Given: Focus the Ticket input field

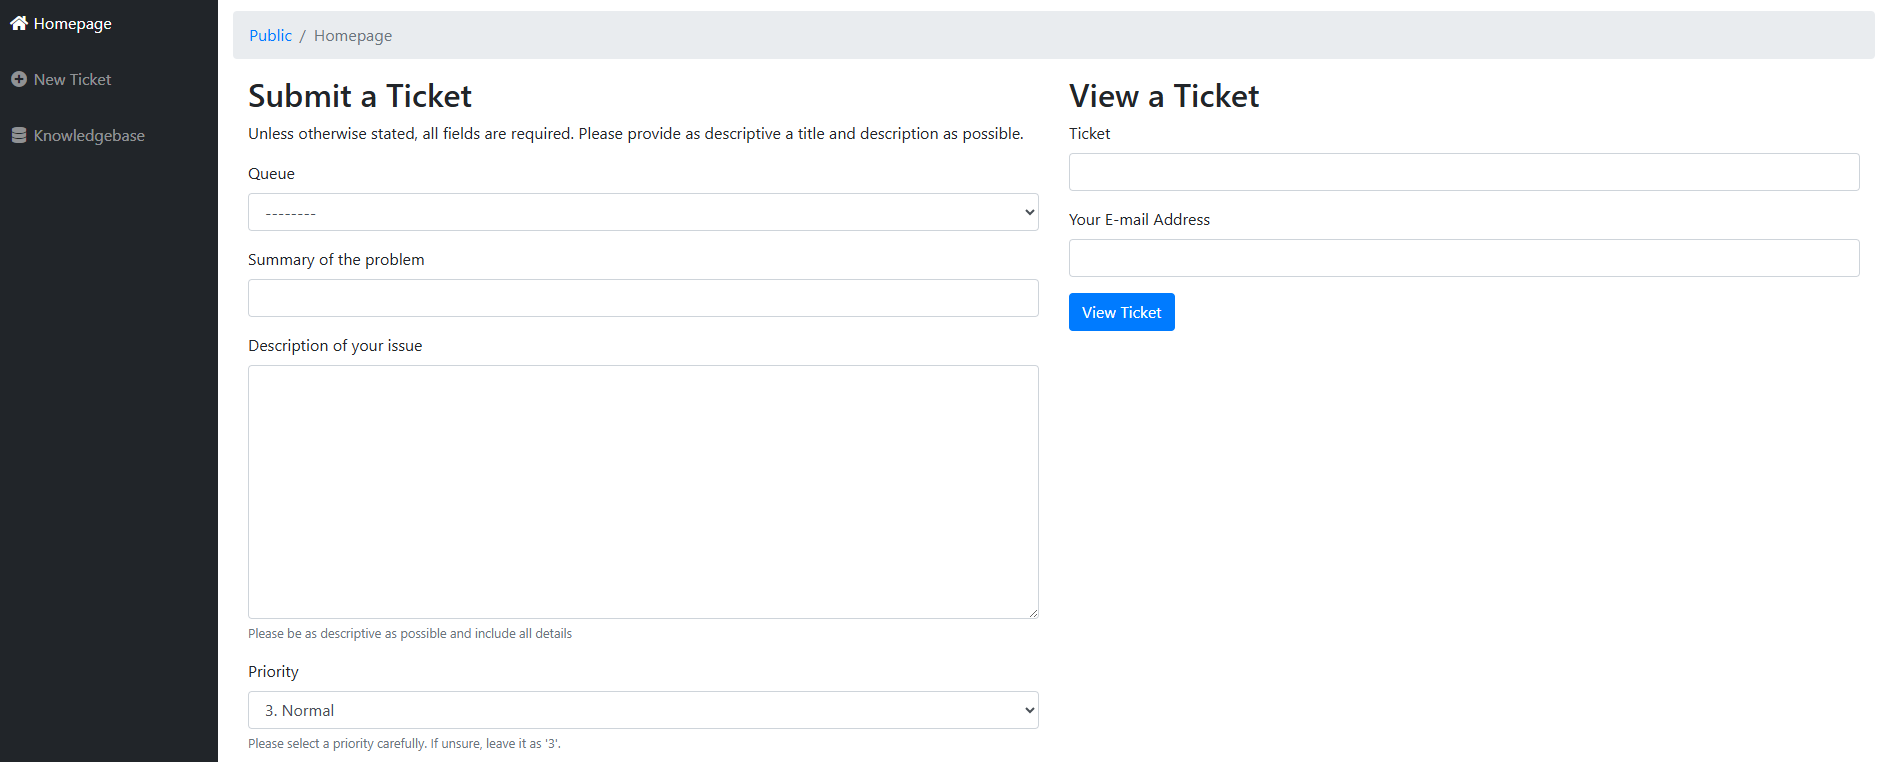Looking at the screenshot, I should click(x=1463, y=172).
